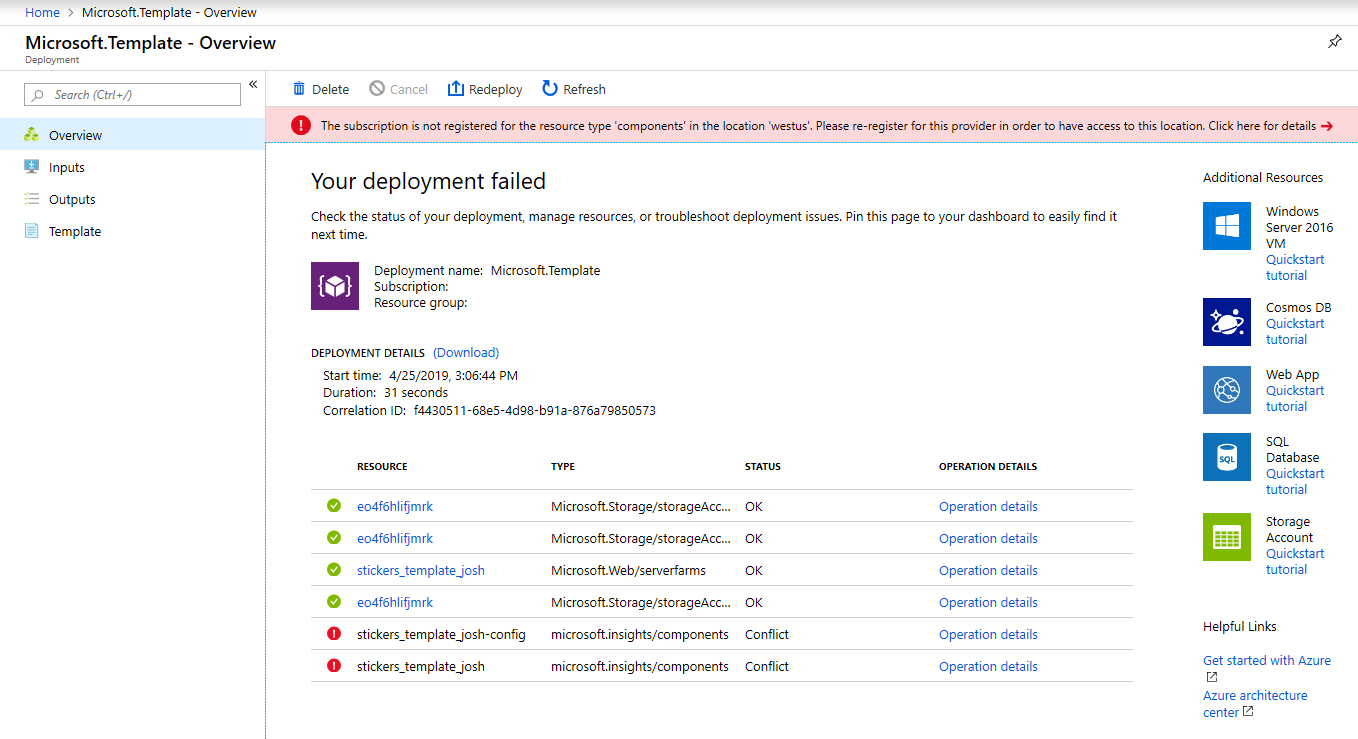
Task: Click the Redeploy upload icon
Action: (455, 89)
